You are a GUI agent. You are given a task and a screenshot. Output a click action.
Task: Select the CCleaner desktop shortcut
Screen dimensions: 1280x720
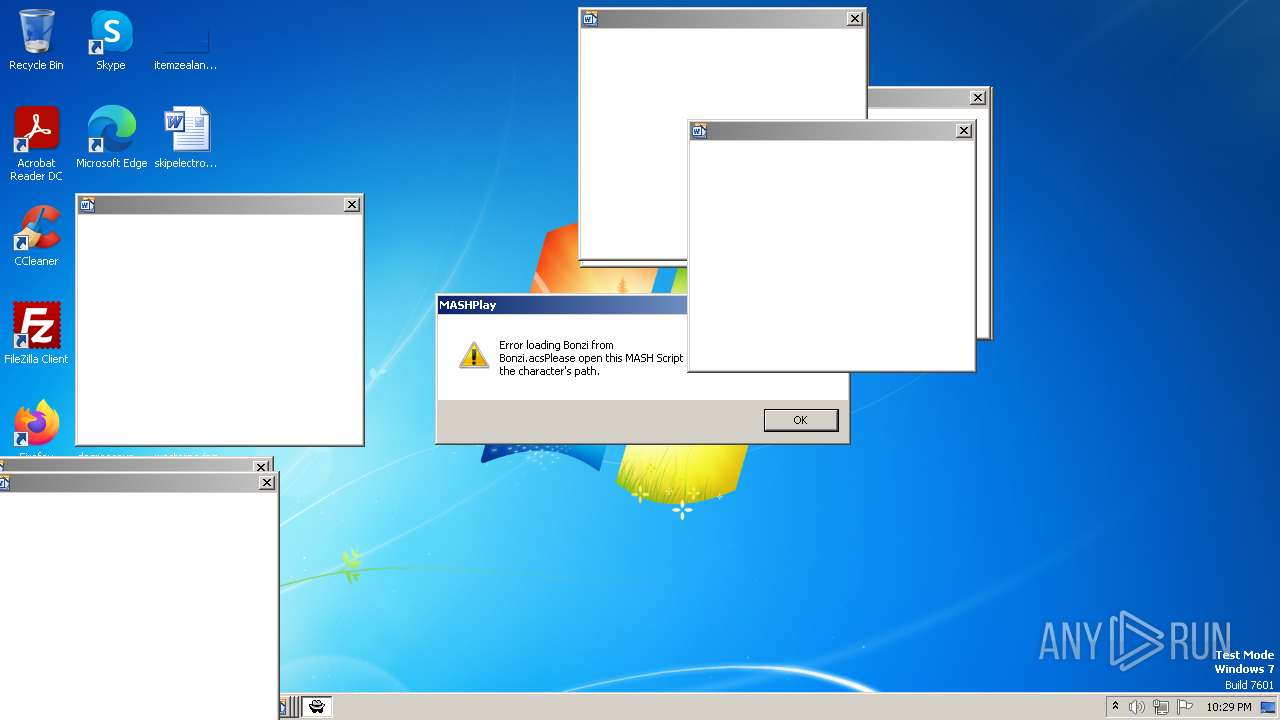point(36,237)
